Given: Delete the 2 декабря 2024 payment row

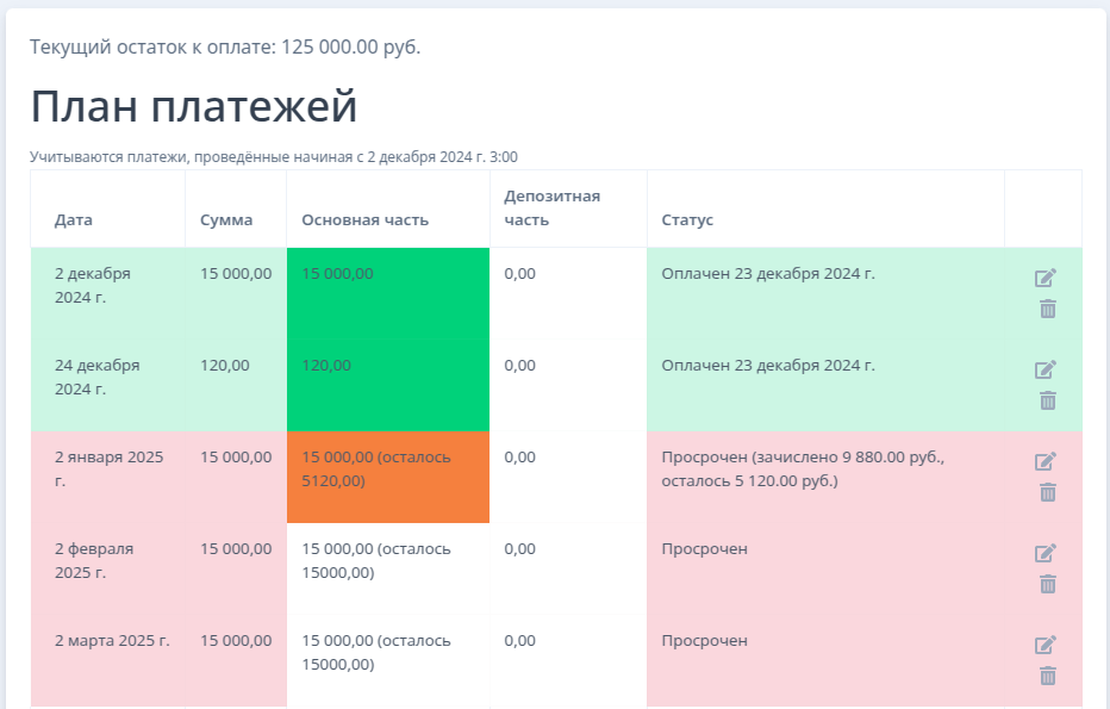Looking at the screenshot, I should click(x=1047, y=309).
